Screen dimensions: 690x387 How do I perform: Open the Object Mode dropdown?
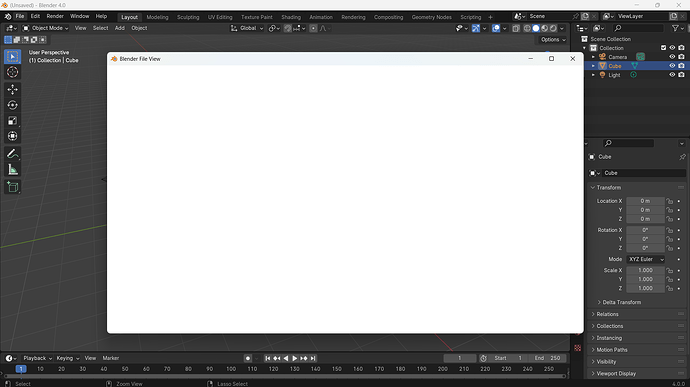[x=45, y=28]
